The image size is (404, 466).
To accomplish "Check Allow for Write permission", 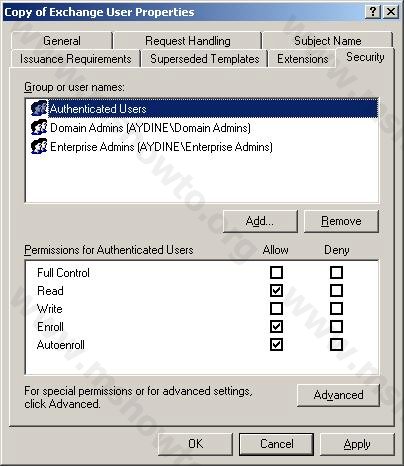I will tap(276, 308).
